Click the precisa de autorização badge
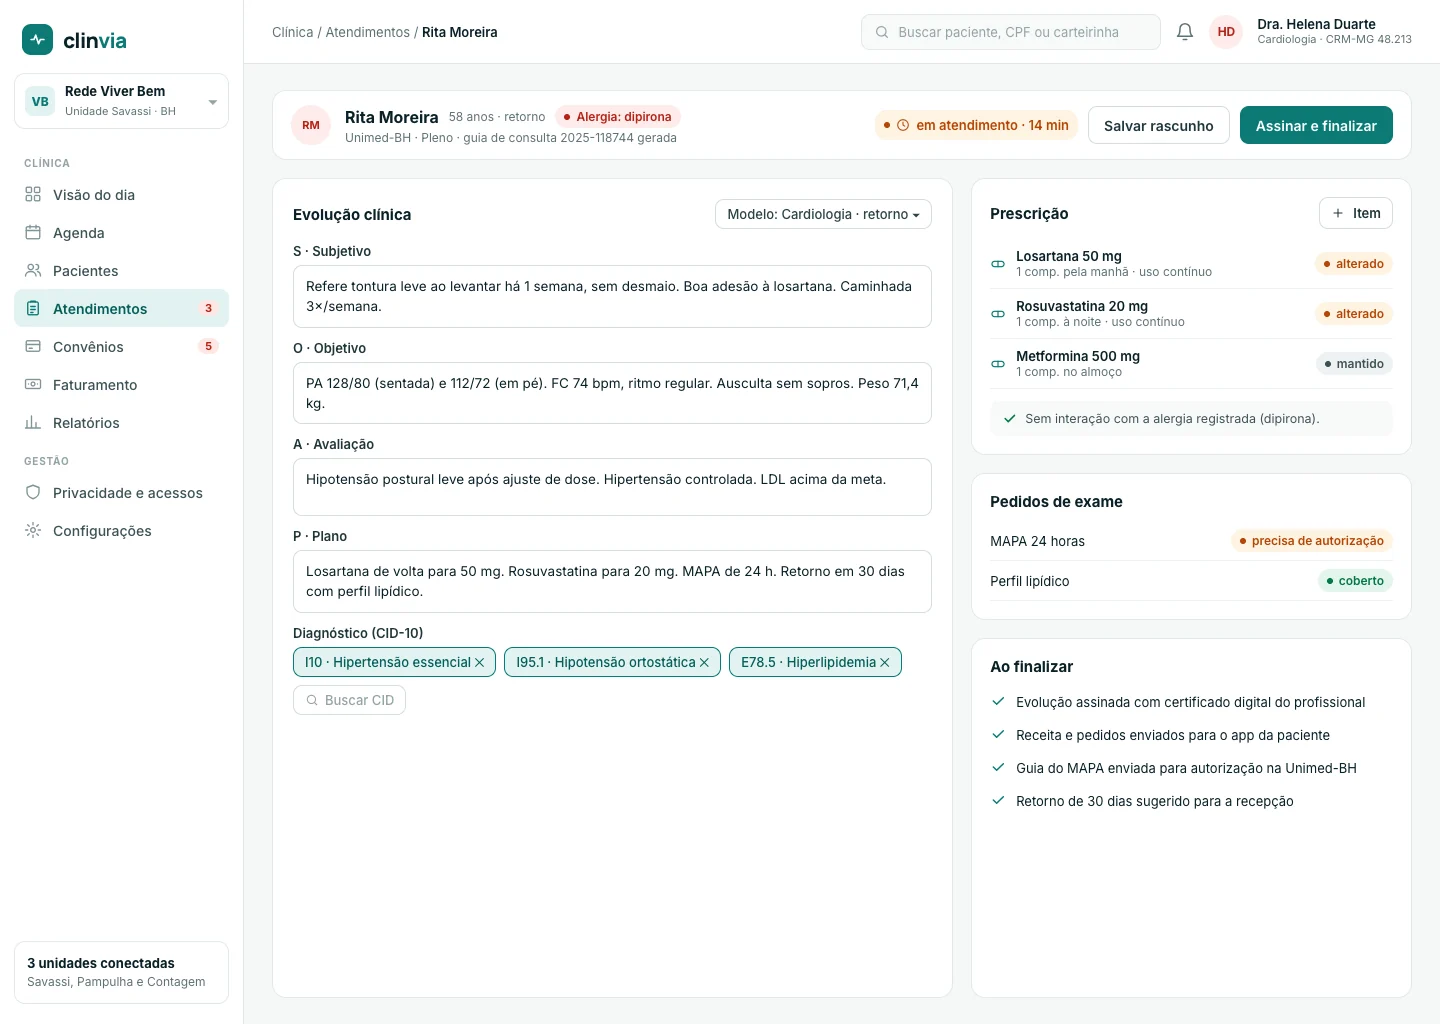 1311,541
